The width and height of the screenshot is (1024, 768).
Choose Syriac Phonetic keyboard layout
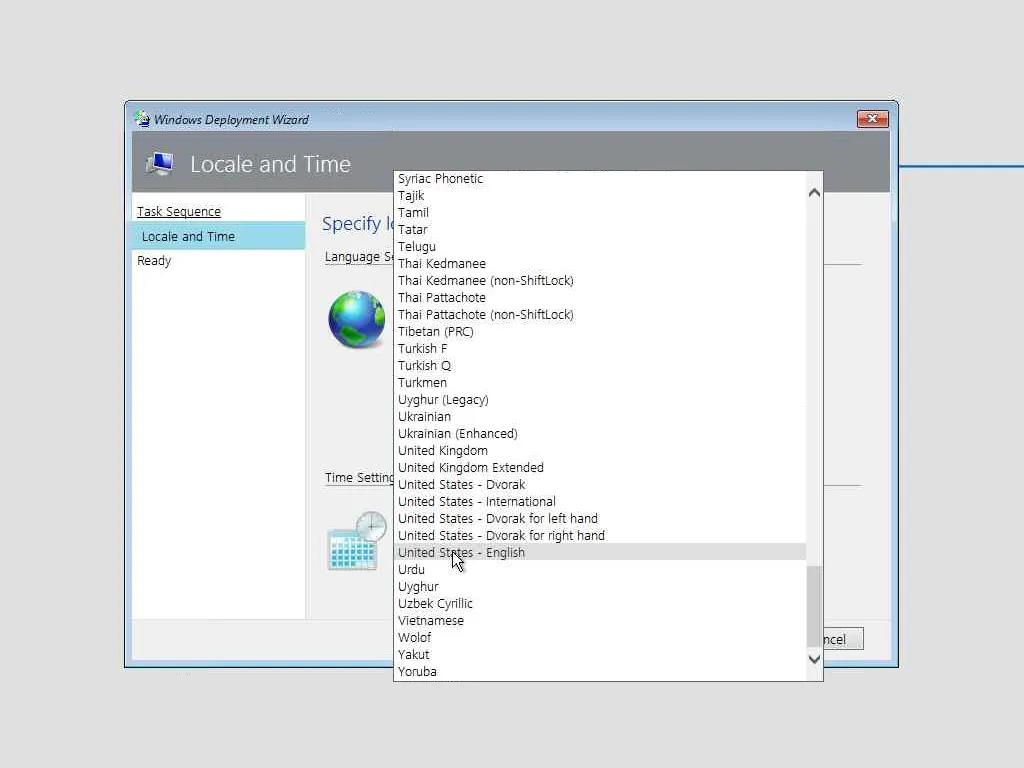(x=600, y=179)
